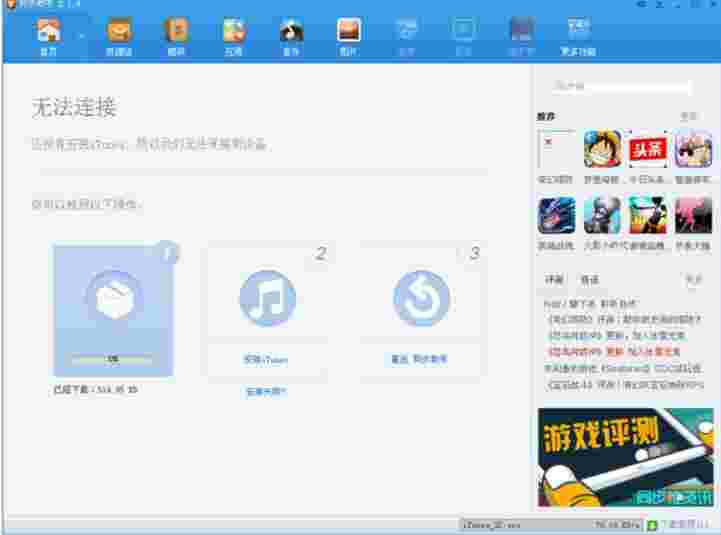Viewport: 721px width, 535px height.
Task: Open the pink and black silhouette game icon
Action: (693, 215)
